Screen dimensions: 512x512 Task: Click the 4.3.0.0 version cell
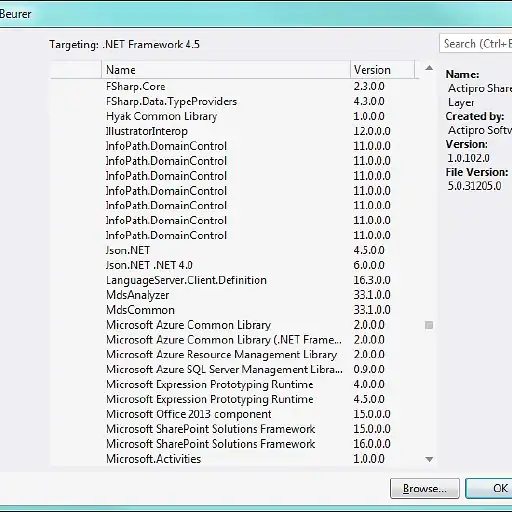(369, 101)
